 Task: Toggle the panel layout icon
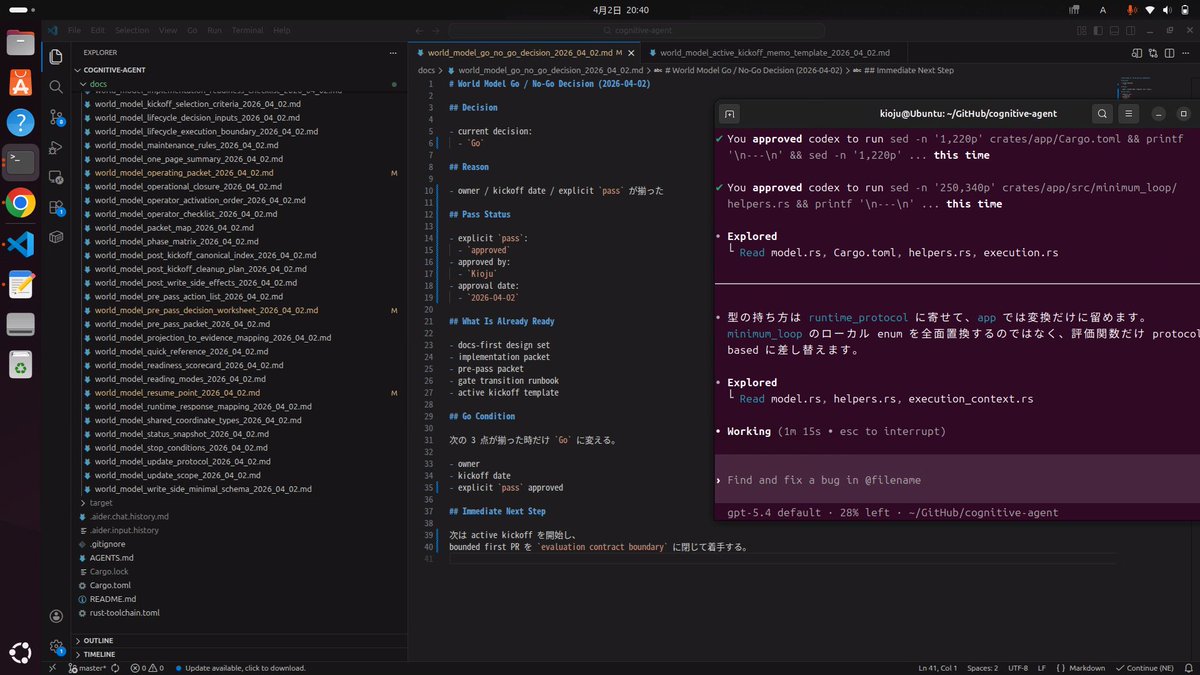(1115, 31)
